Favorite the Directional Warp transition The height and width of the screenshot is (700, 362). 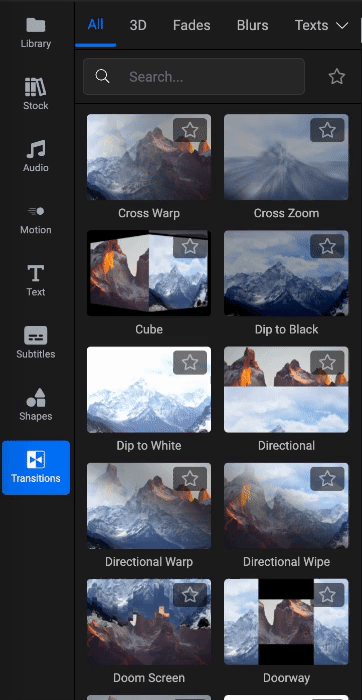tap(190, 479)
